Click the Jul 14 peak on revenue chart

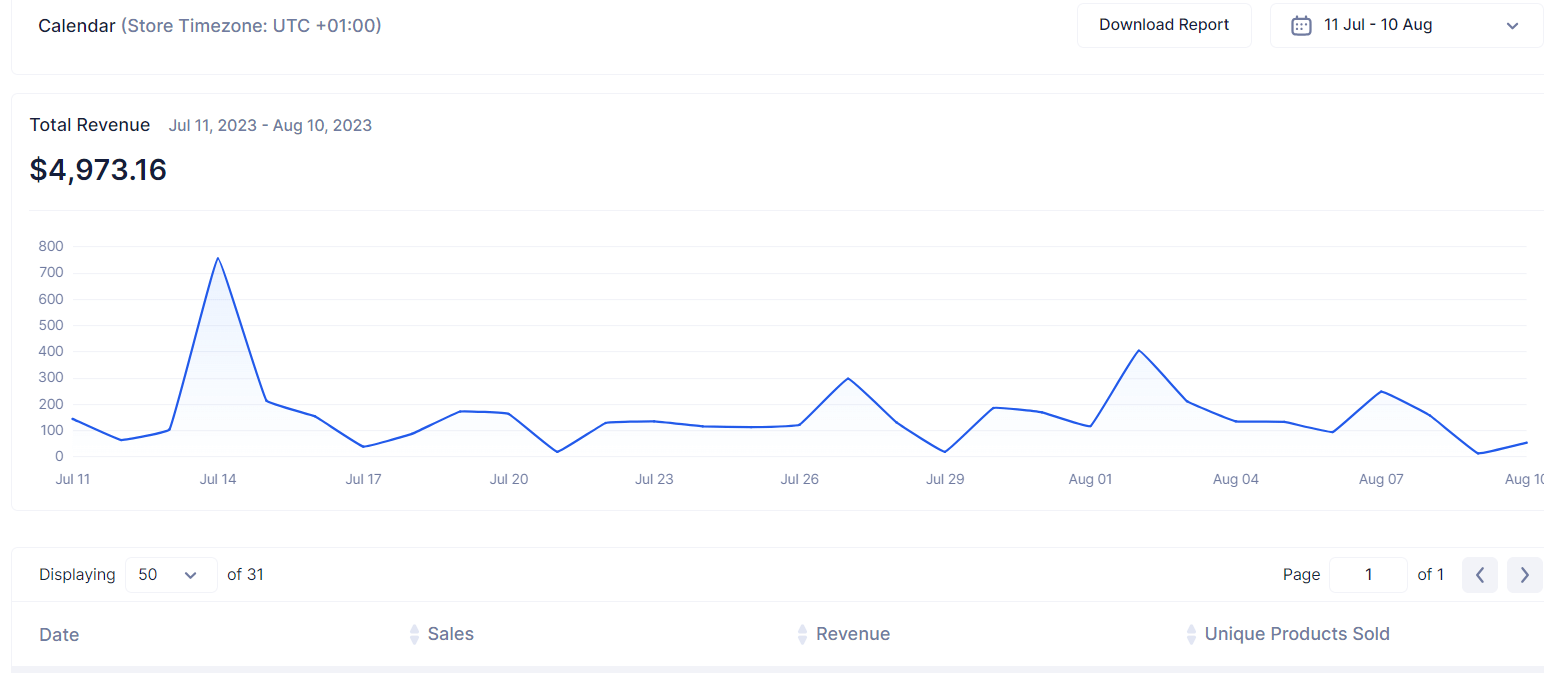[218, 258]
